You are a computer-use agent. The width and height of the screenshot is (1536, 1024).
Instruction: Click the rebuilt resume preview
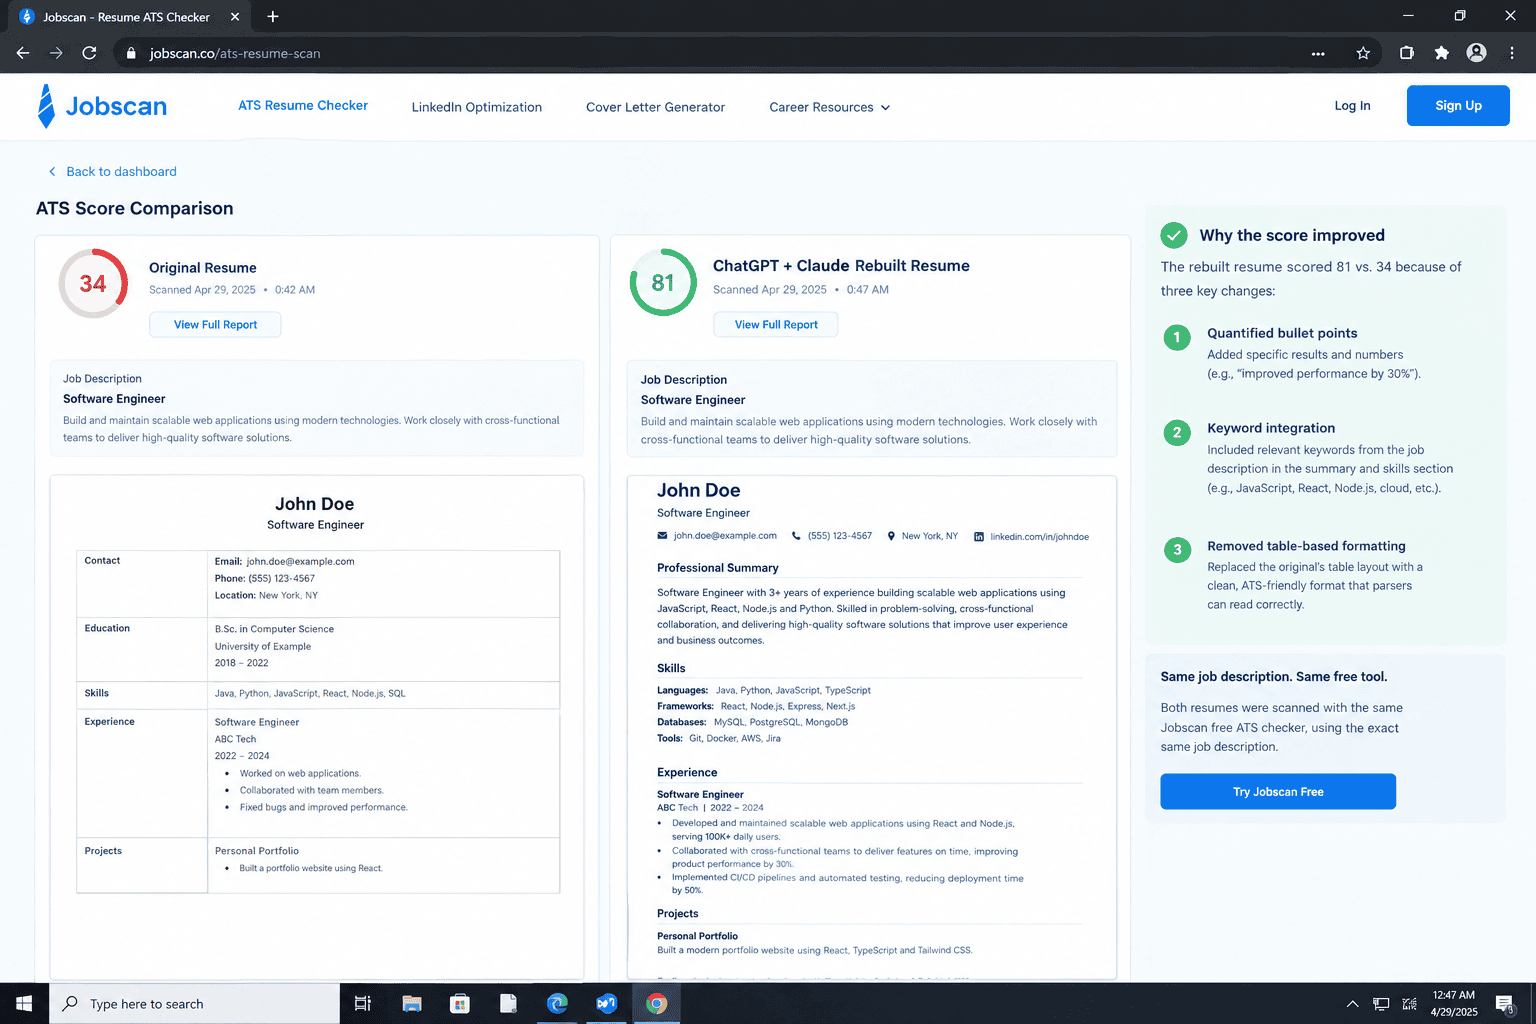[871, 727]
